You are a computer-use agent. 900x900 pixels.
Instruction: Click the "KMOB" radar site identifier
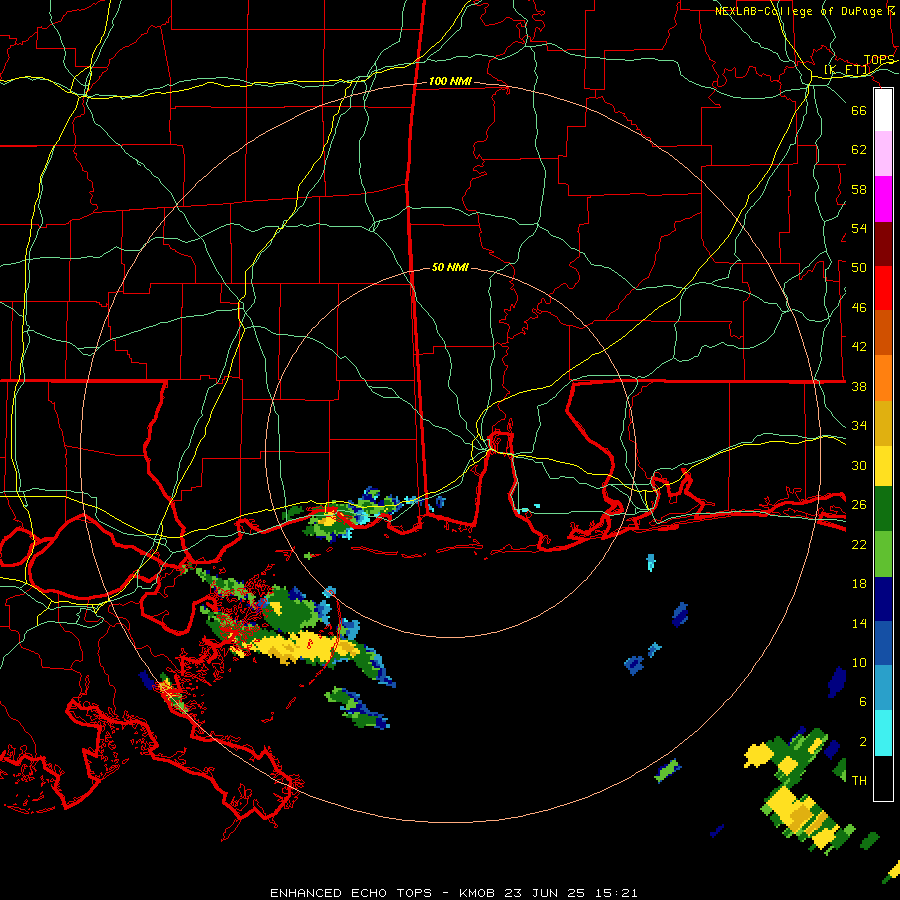tap(476, 893)
